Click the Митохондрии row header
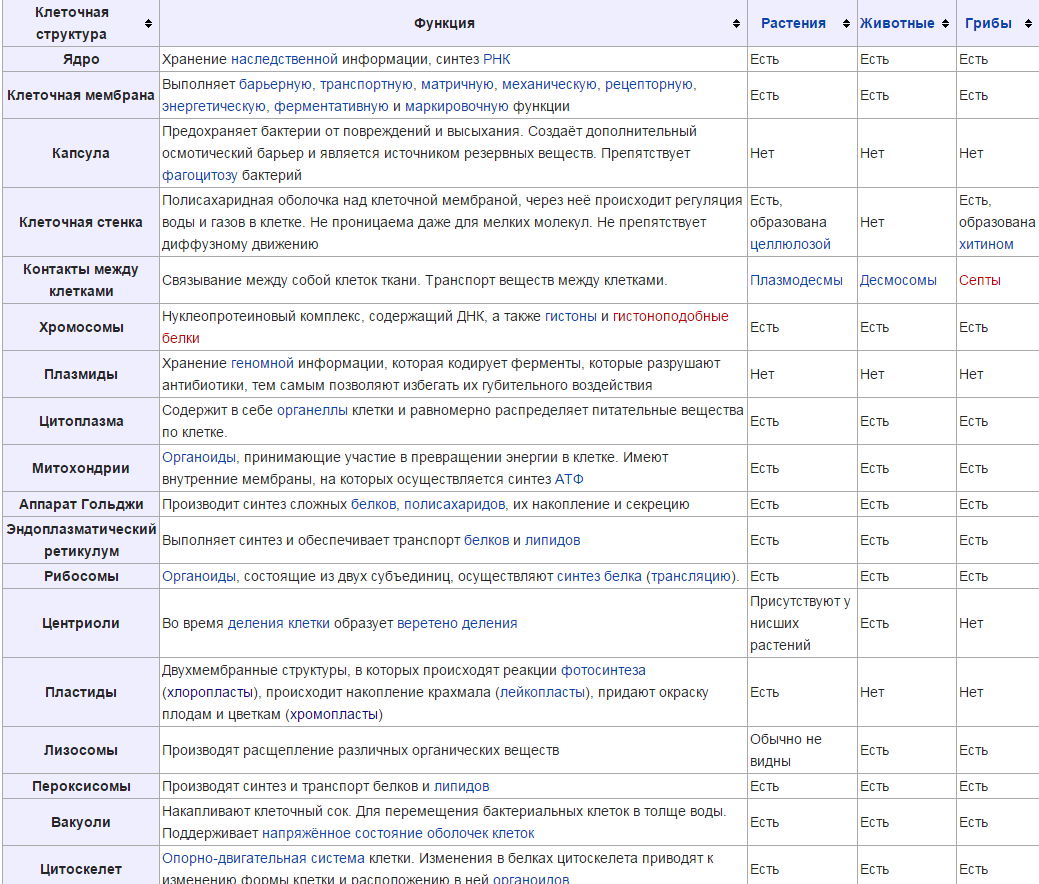This screenshot has height=884, width=1039. pos(81,468)
